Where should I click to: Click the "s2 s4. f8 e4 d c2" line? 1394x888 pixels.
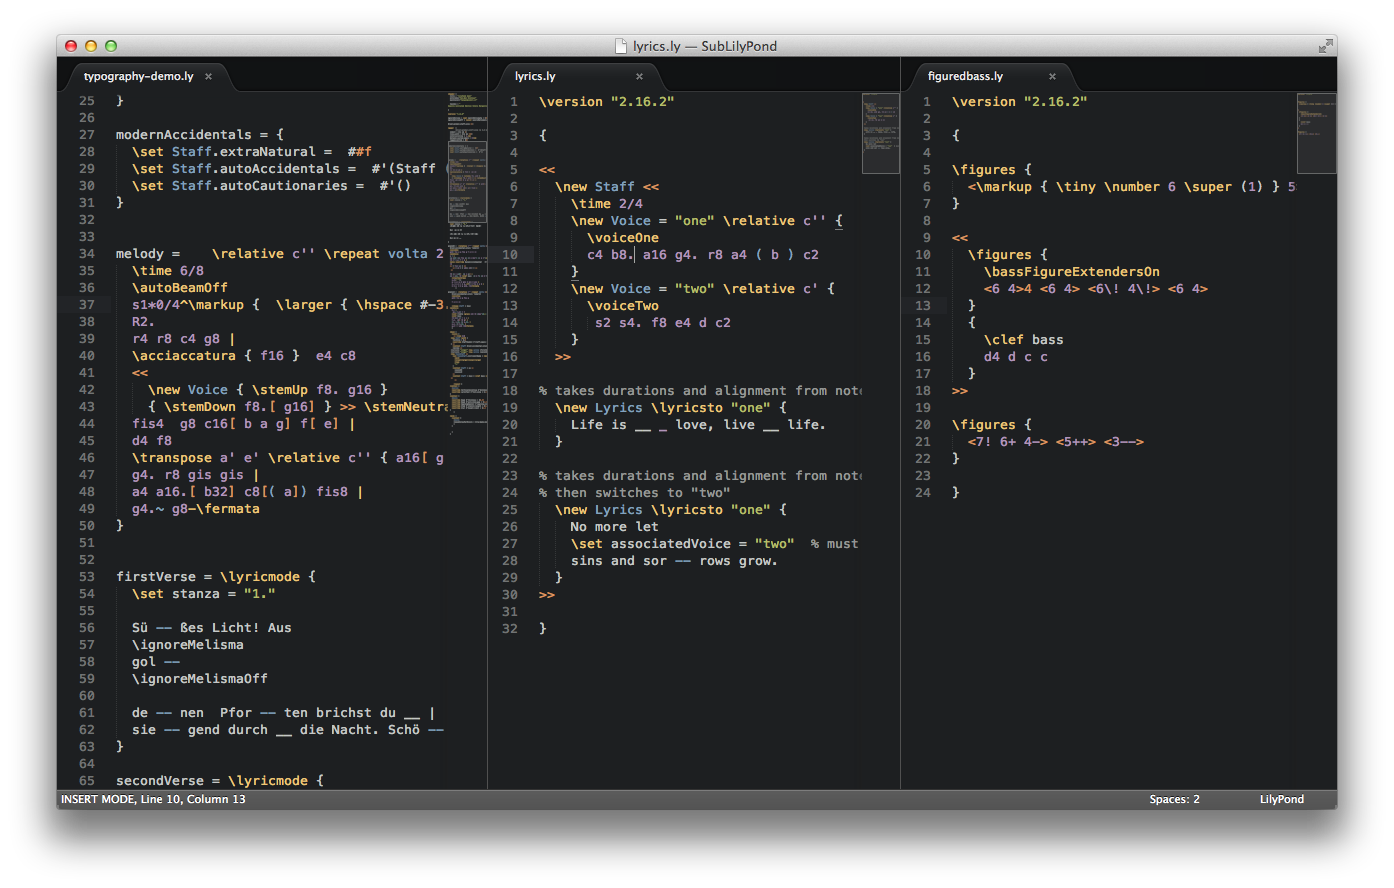(663, 323)
